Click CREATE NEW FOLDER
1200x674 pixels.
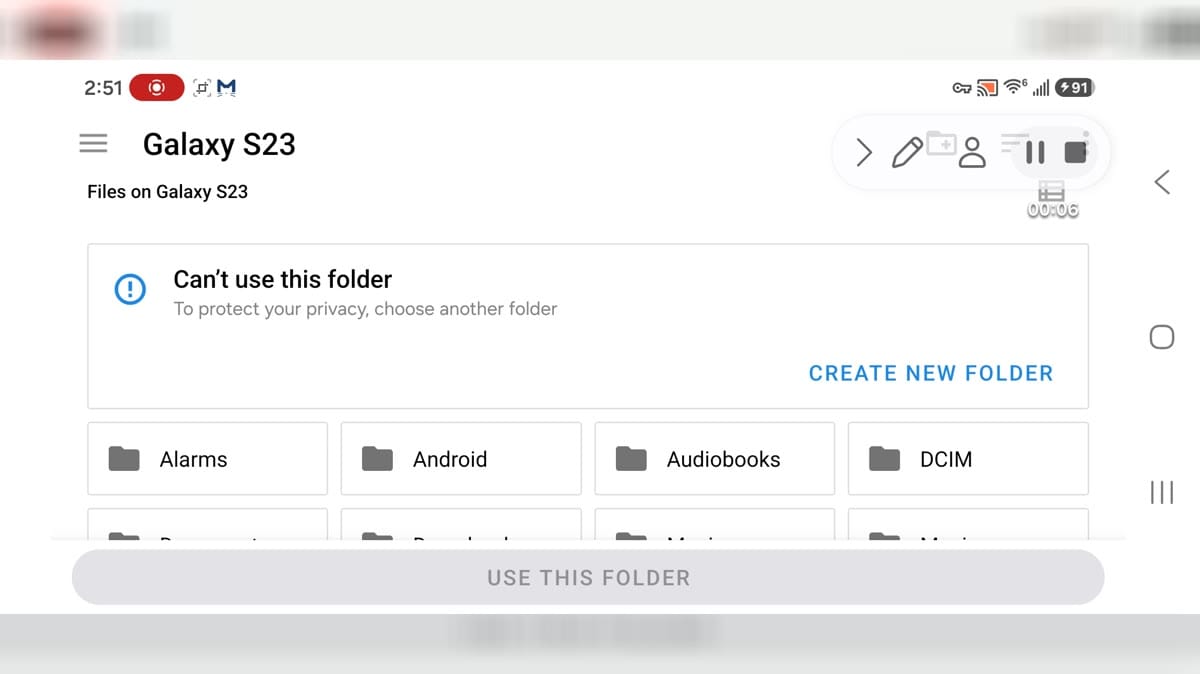coord(931,373)
